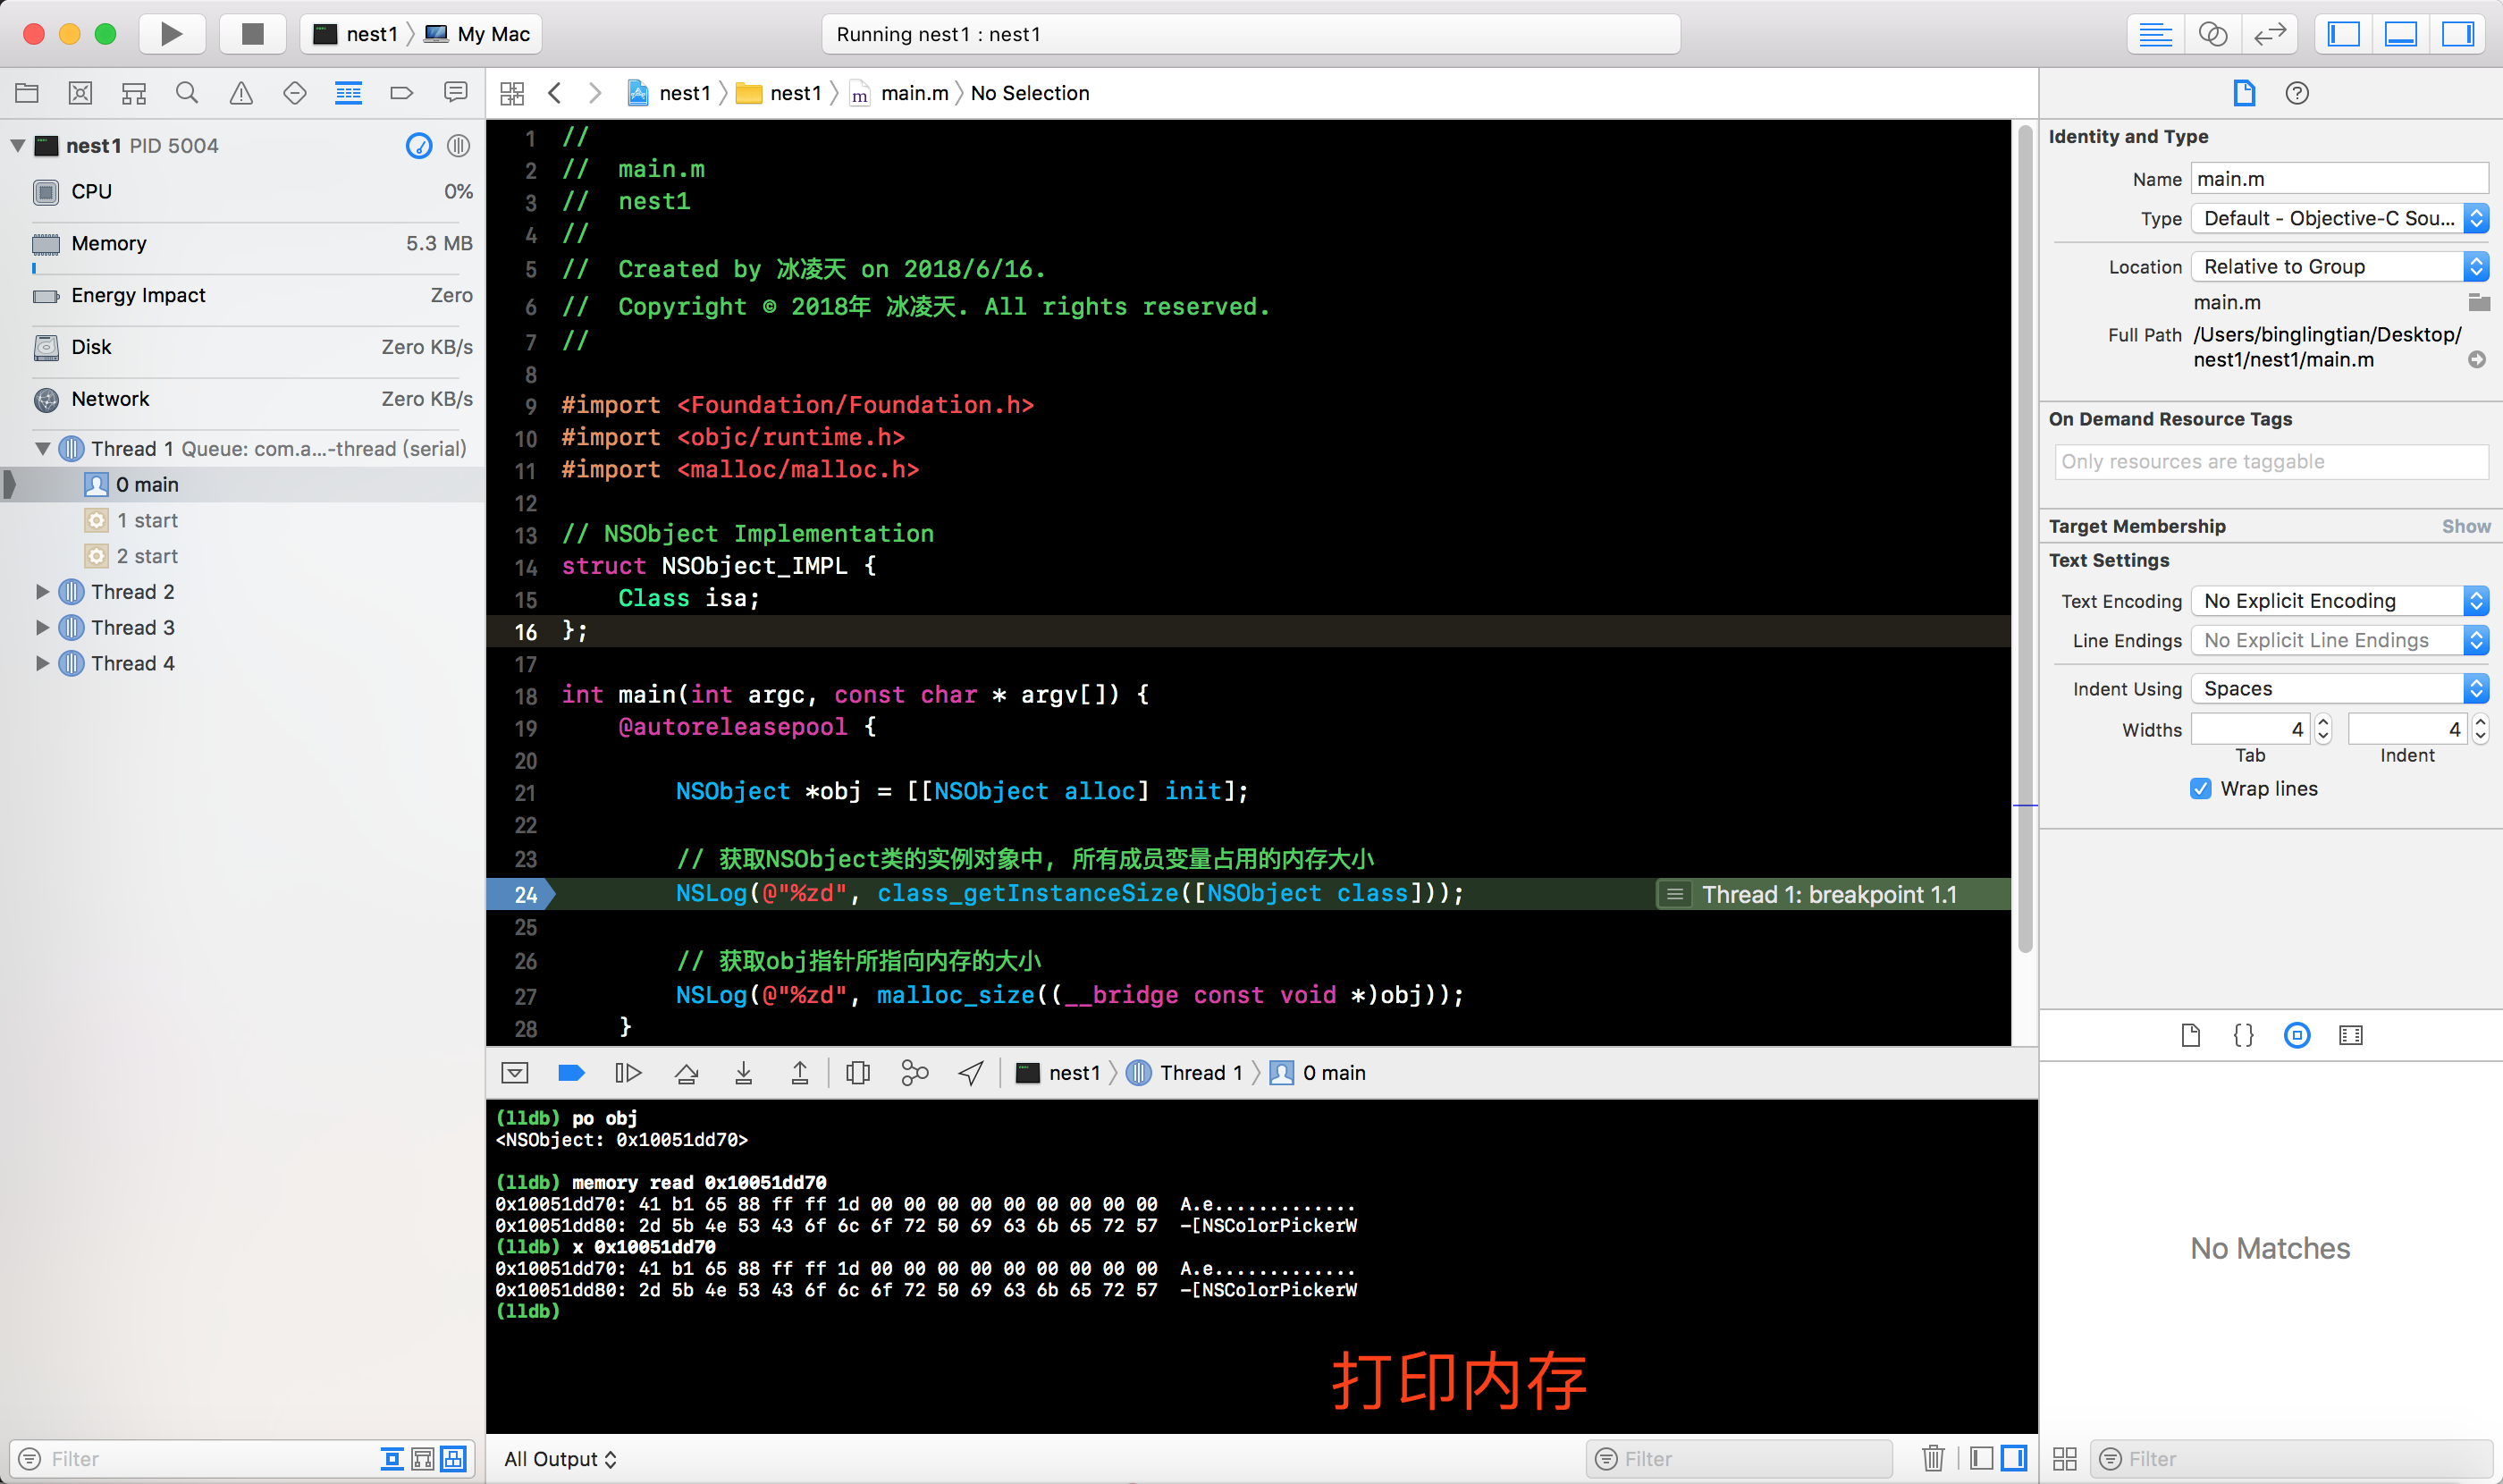Open the All Output console selector

click(x=560, y=1458)
